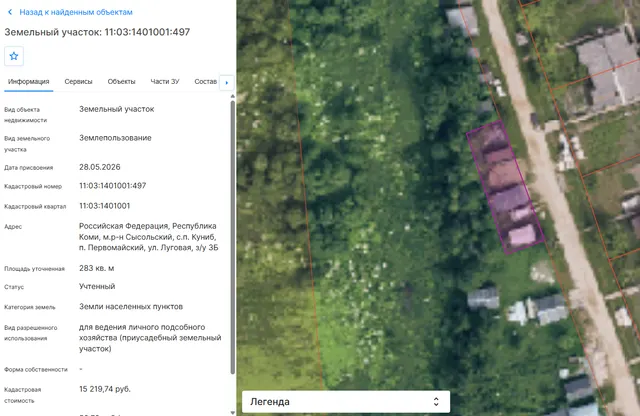This screenshot has height=416, width=640.
Task: Click the label Площадь уточненная
Action: click(x=34, y=269)
